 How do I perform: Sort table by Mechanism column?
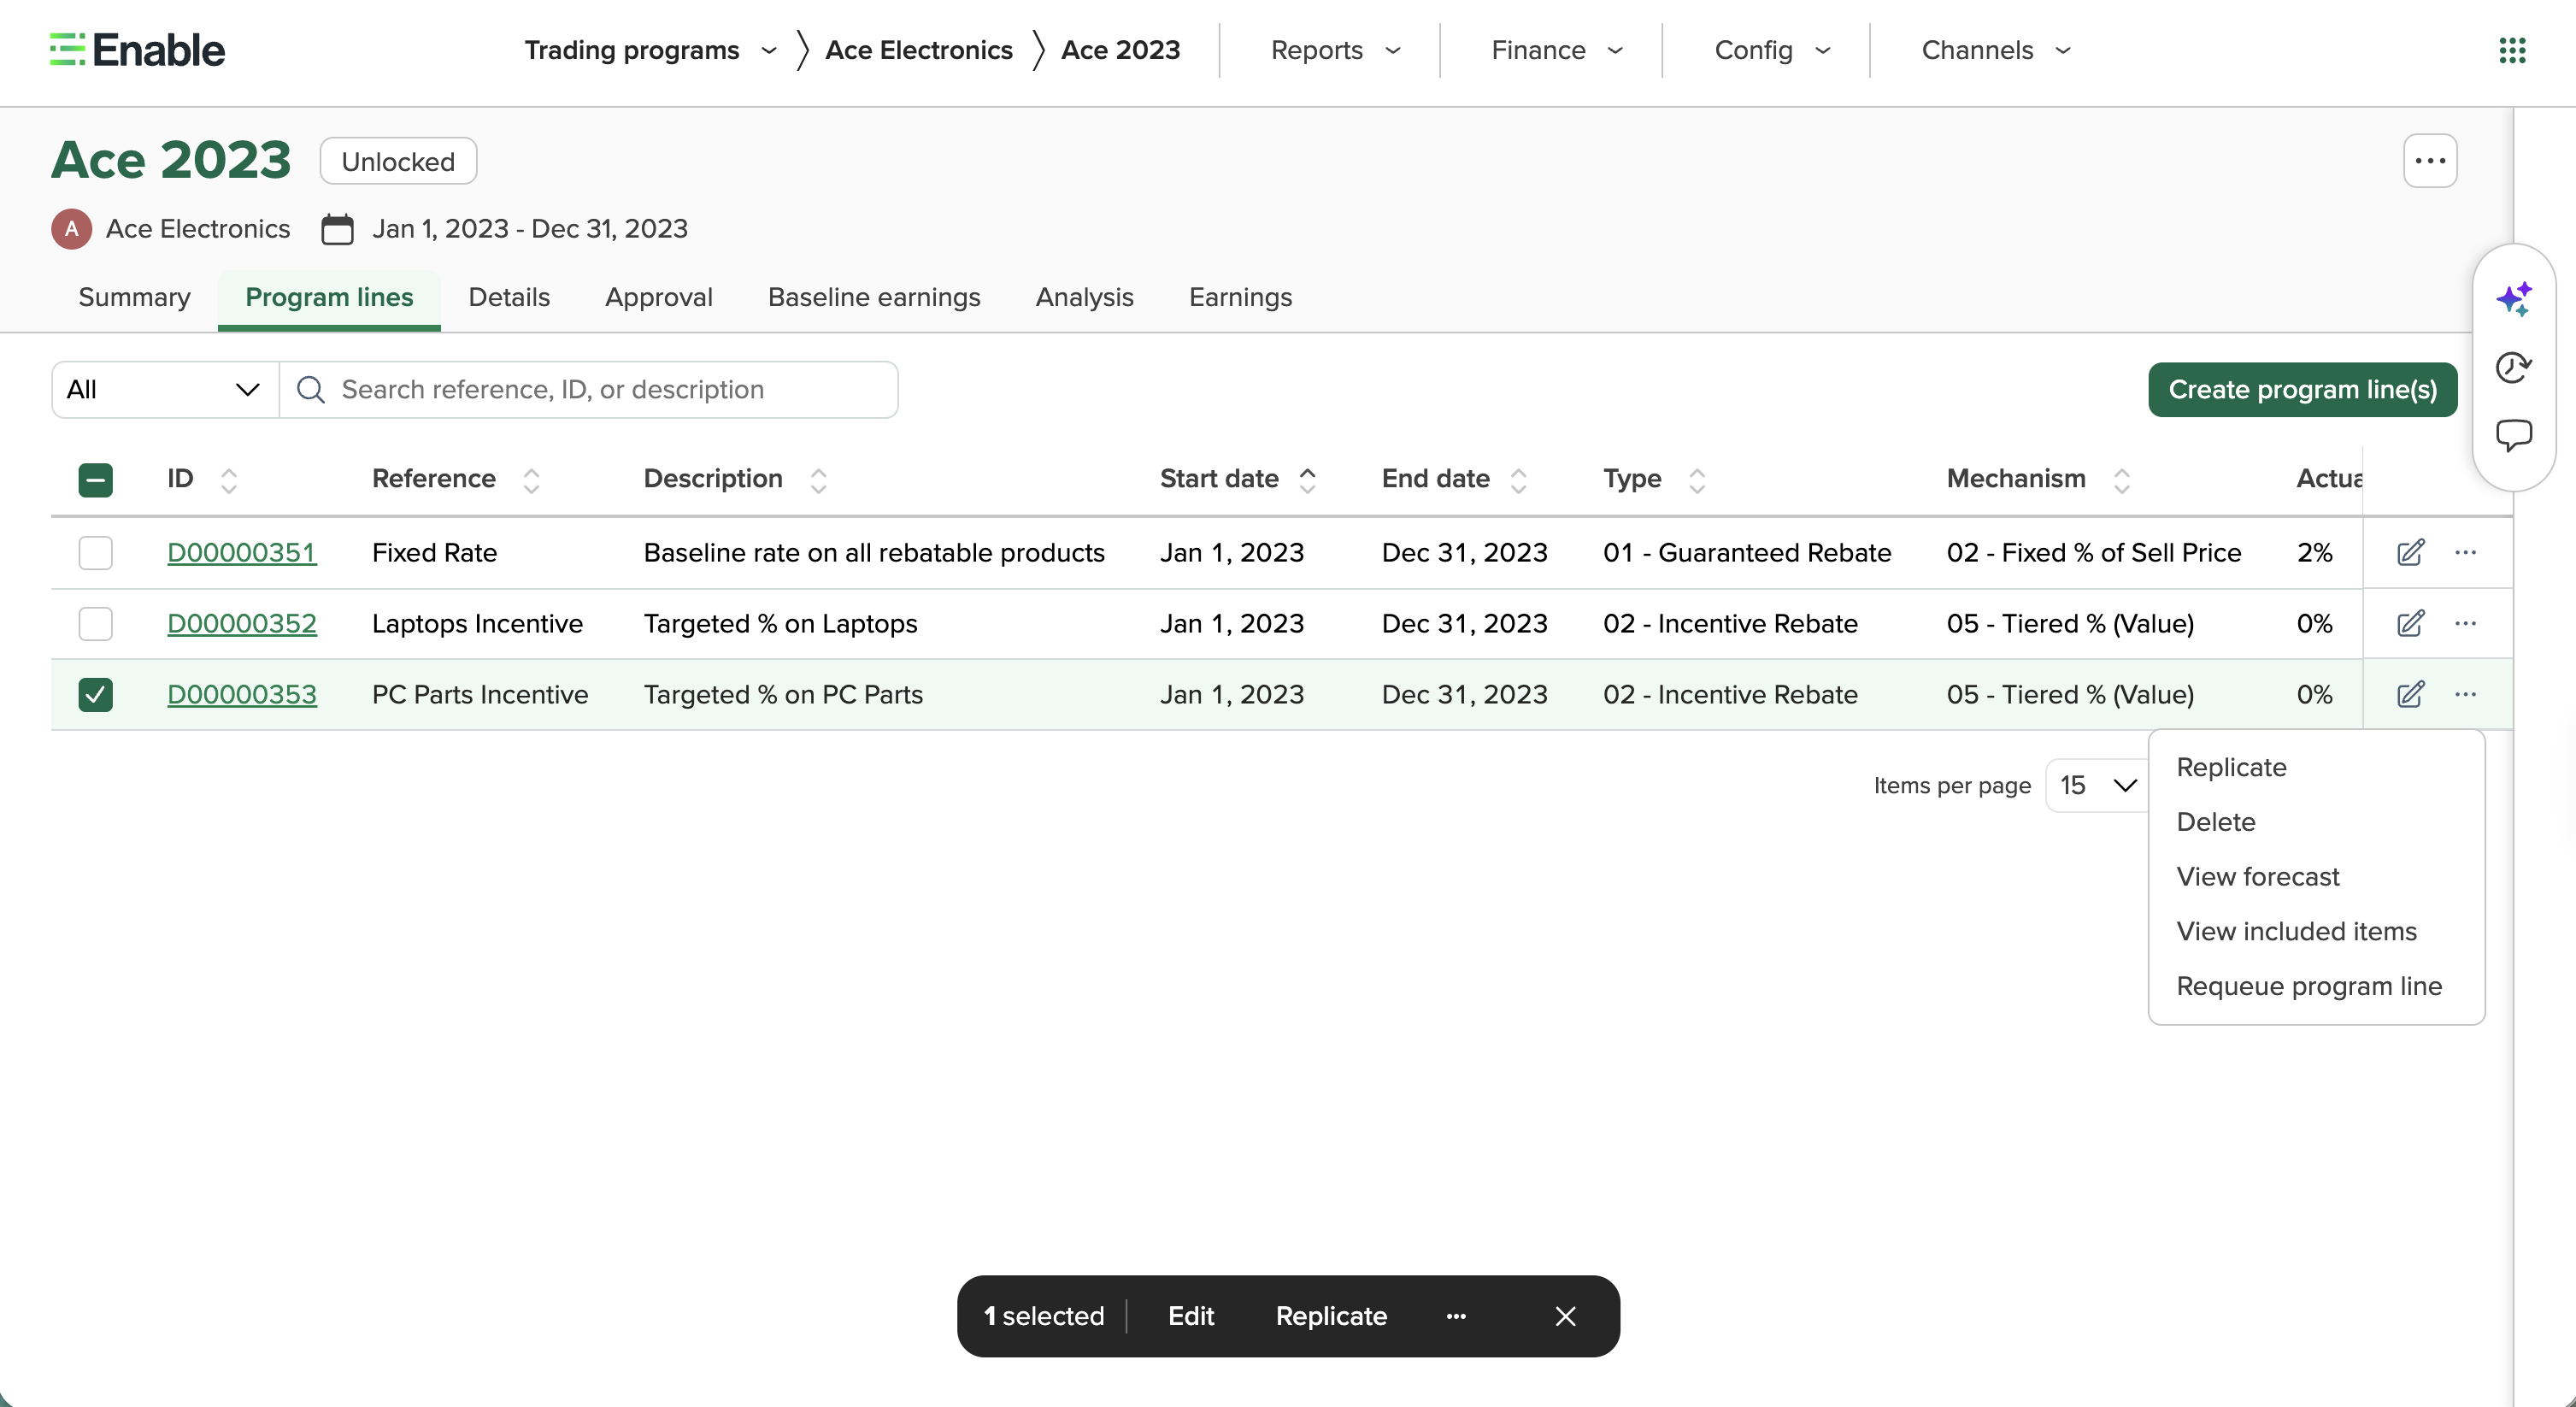coord(2121,480)
